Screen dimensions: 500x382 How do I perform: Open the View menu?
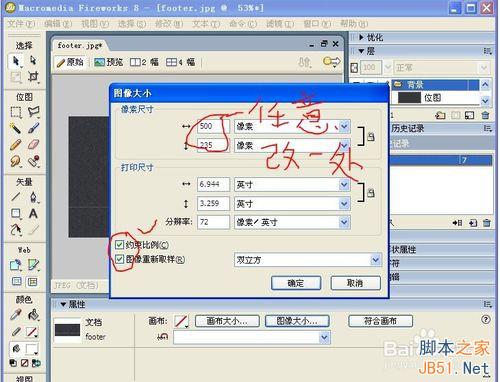pyautogui.click(x=95, y=24)
